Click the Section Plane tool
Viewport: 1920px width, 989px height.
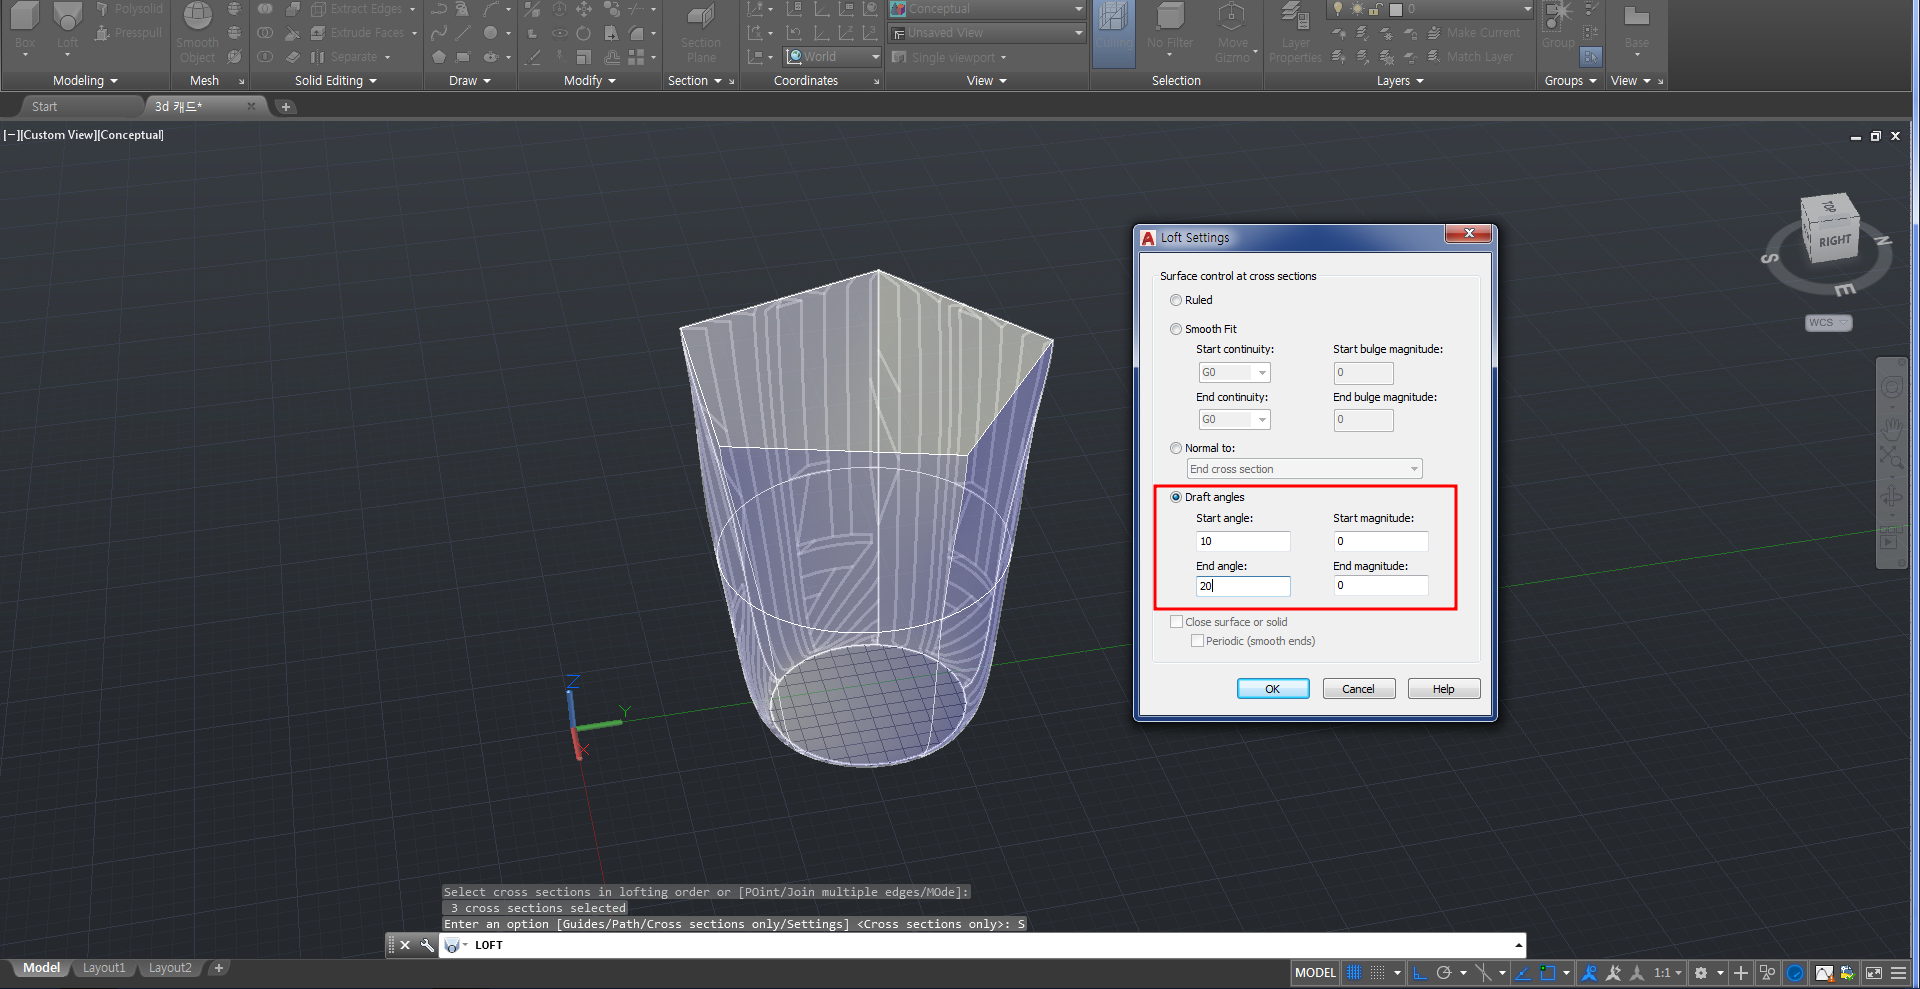tap(701, 32)
